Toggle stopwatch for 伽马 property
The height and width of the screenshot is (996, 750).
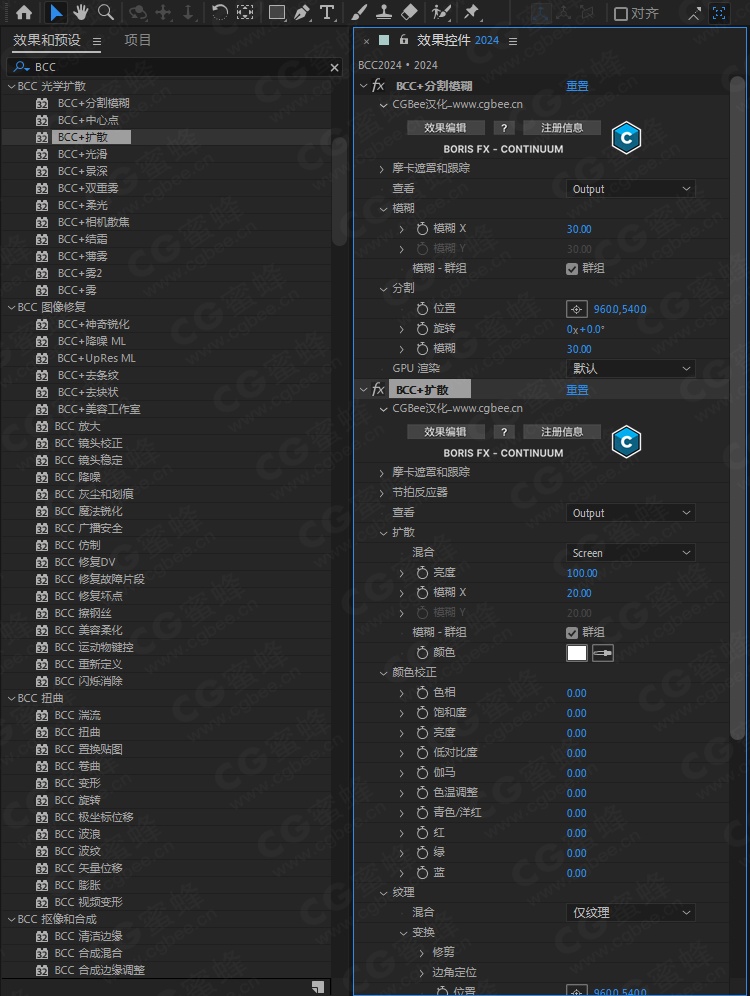pyautogui.click(x=422, y=773)
